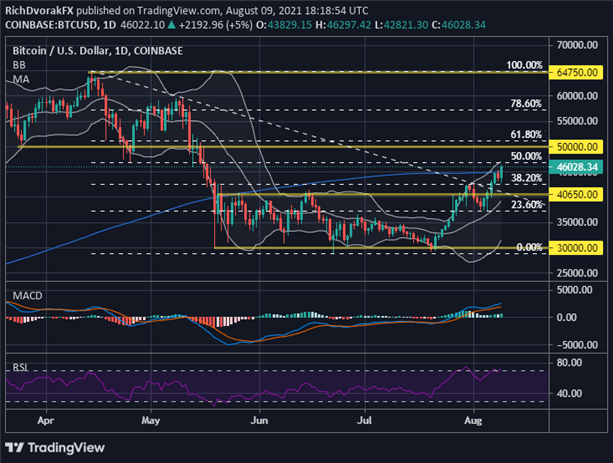Click the May time axis label

point(151,421)
